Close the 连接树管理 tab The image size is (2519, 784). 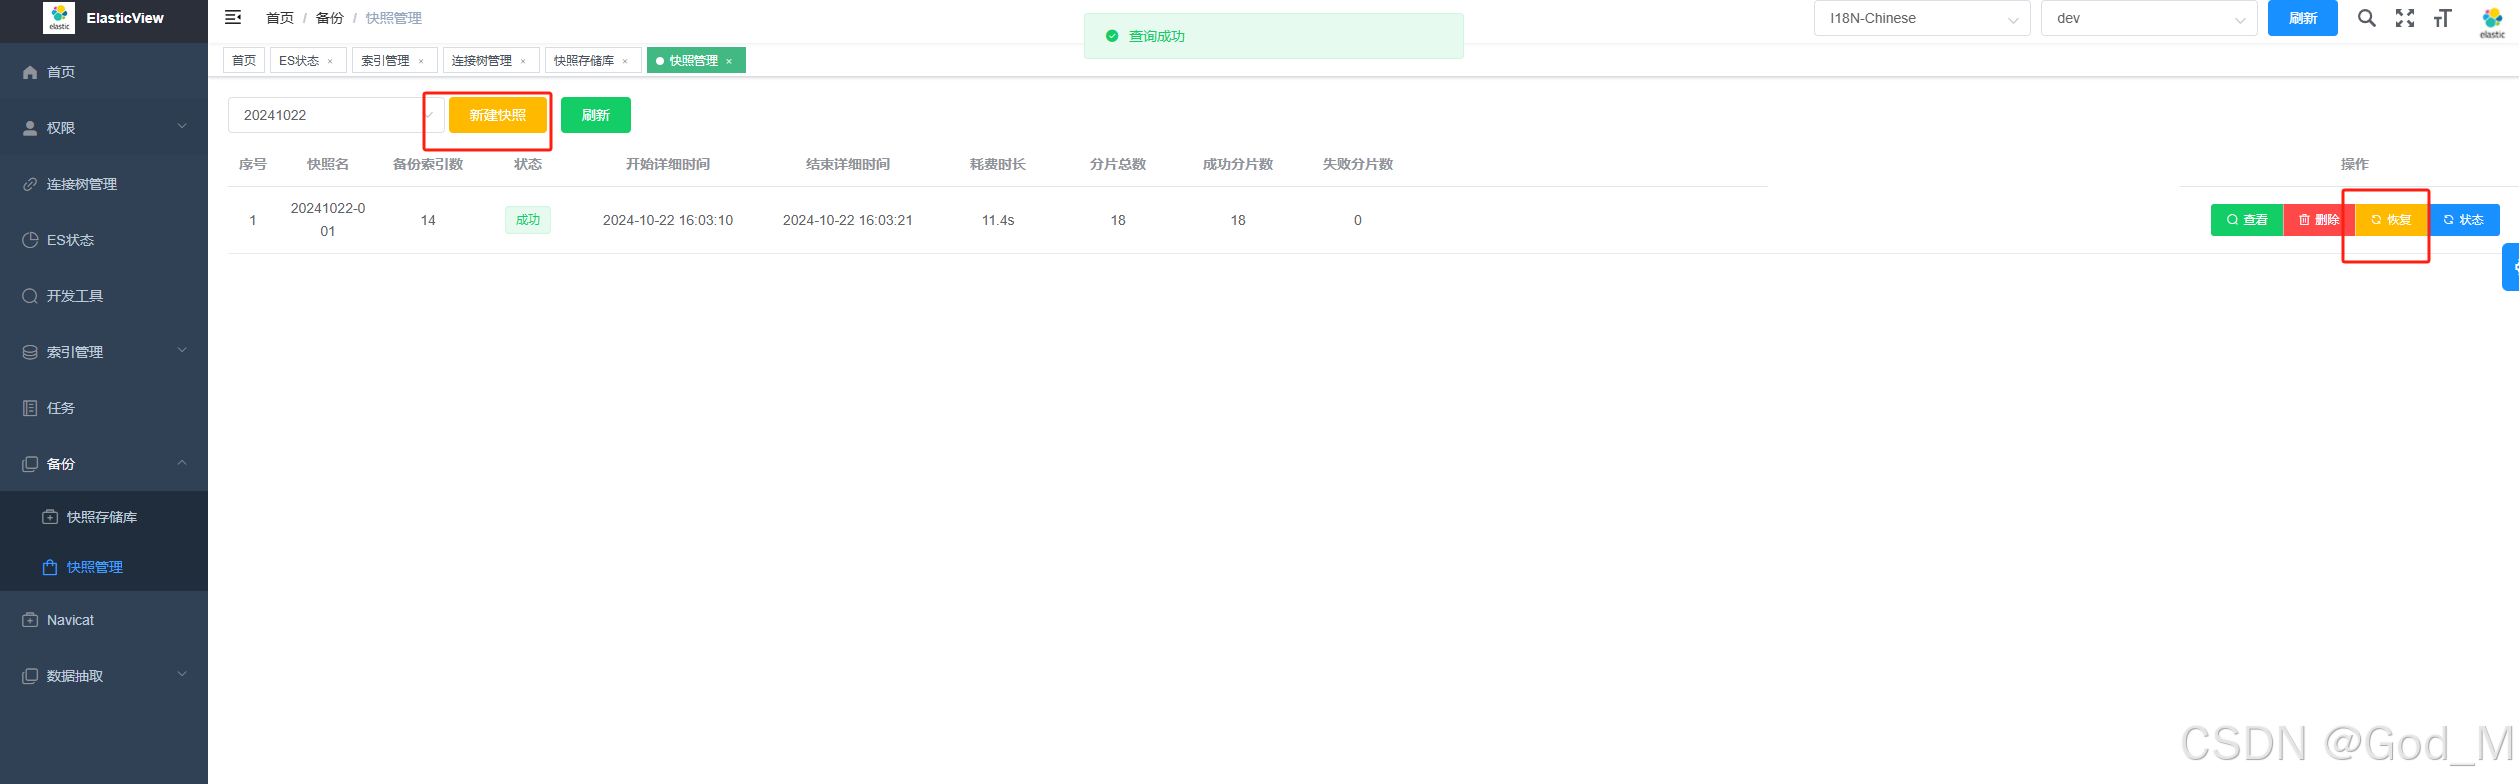523,62
